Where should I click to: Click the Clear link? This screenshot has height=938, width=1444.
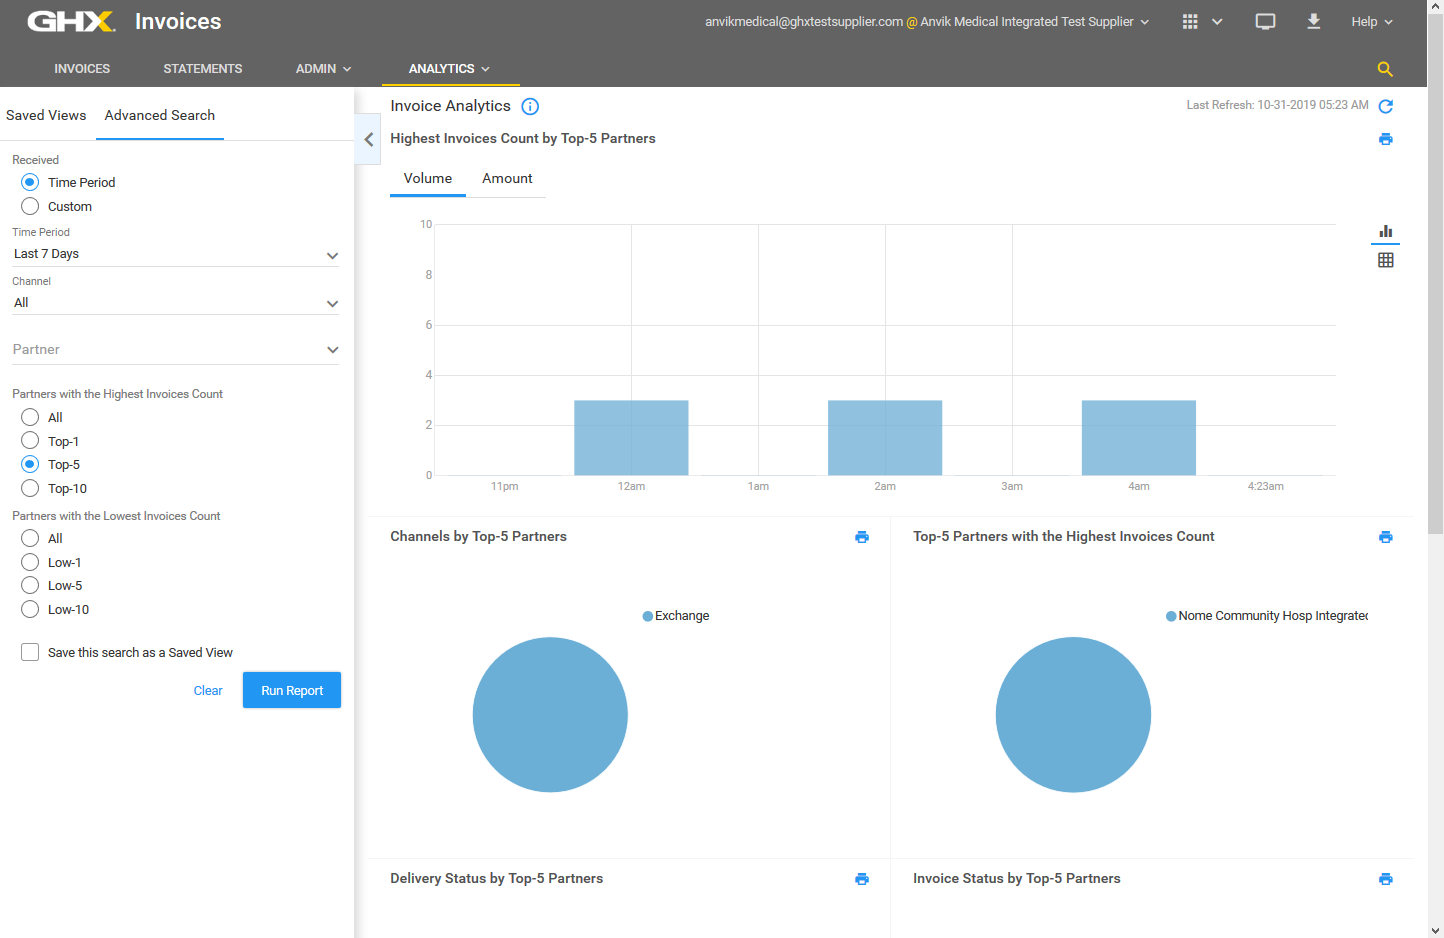(x=208, y=690)
